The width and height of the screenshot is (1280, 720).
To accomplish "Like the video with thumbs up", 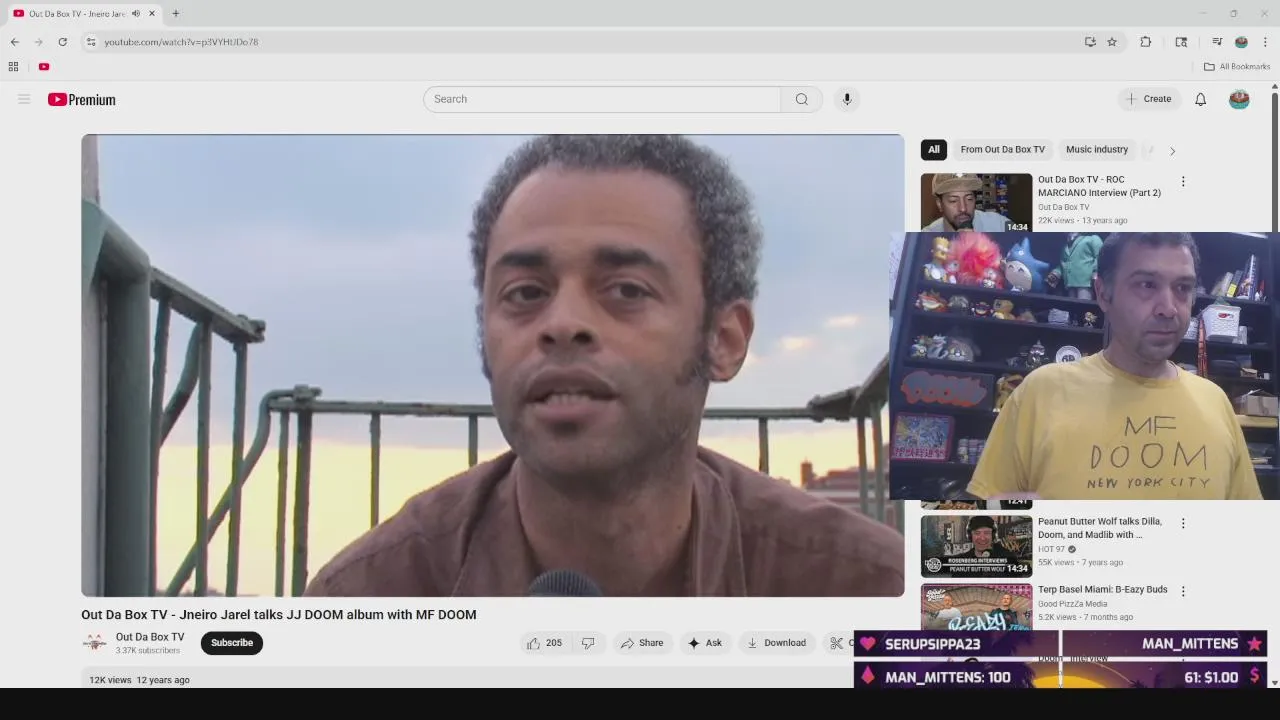I will tap(544, 643).
